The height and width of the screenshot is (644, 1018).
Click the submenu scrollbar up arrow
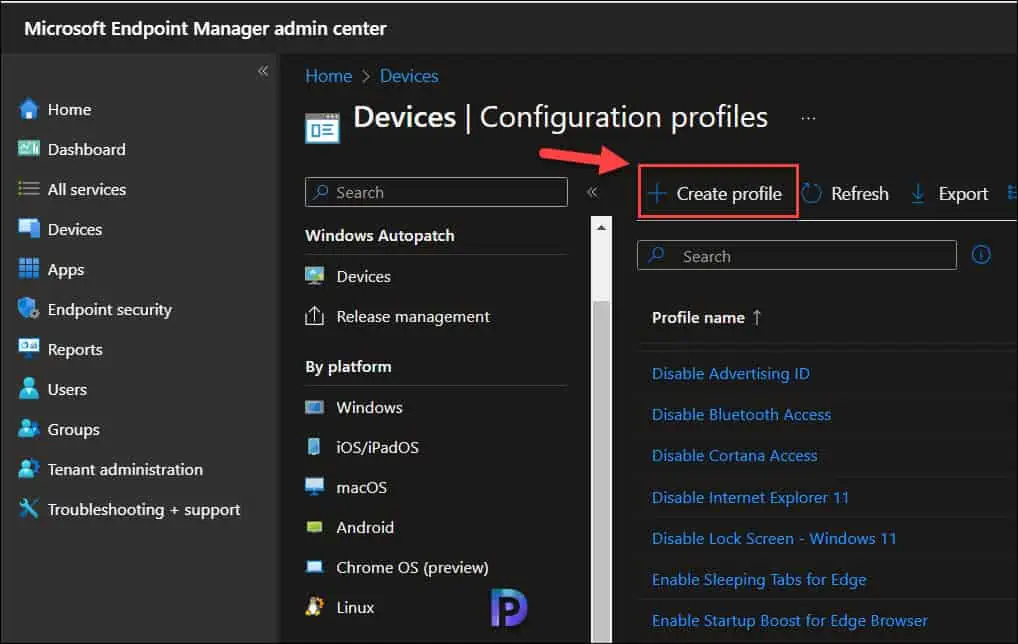pyautogui.click(x=601, y=228)
